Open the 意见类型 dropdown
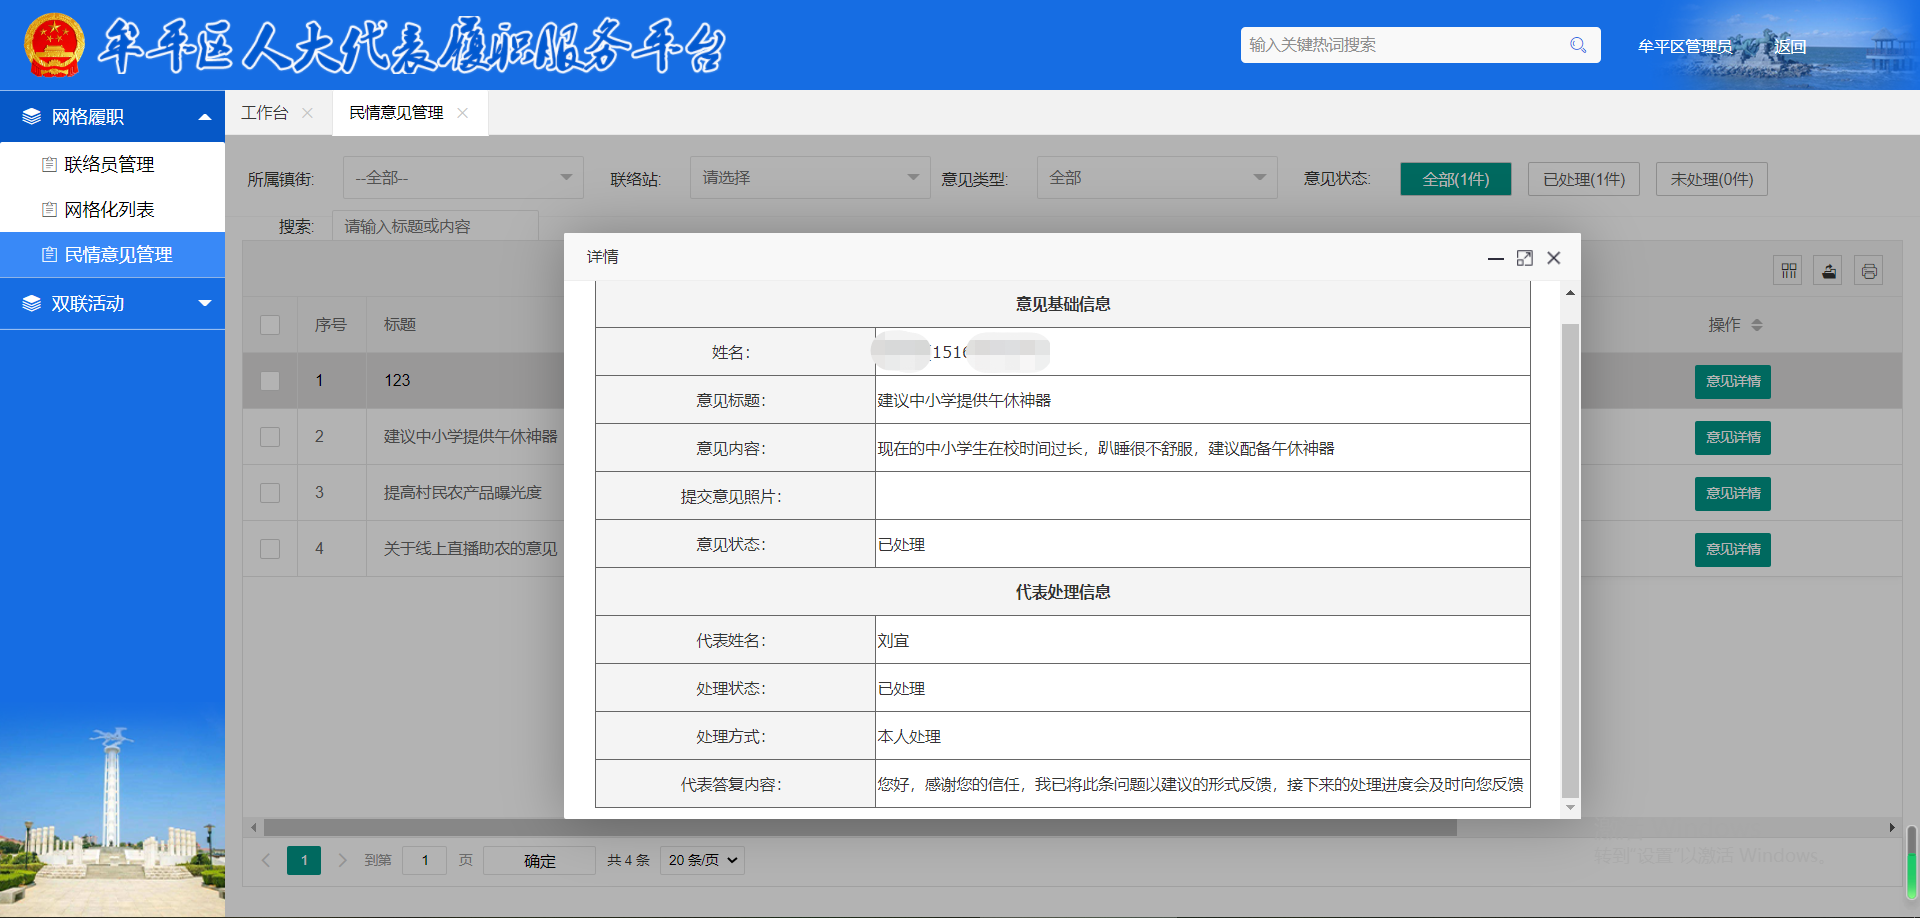Screen dimensions: 1920x918 pyautogui.click(x=1156, y=178)
